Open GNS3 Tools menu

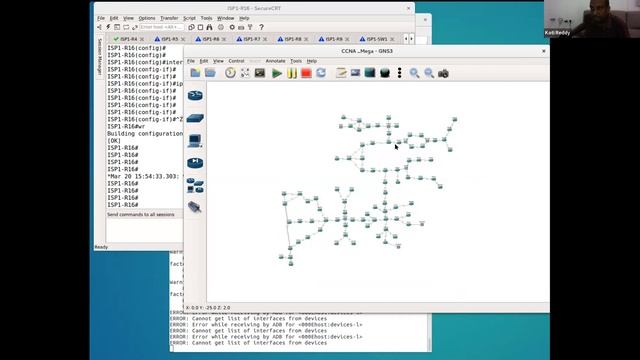(296, 61)
